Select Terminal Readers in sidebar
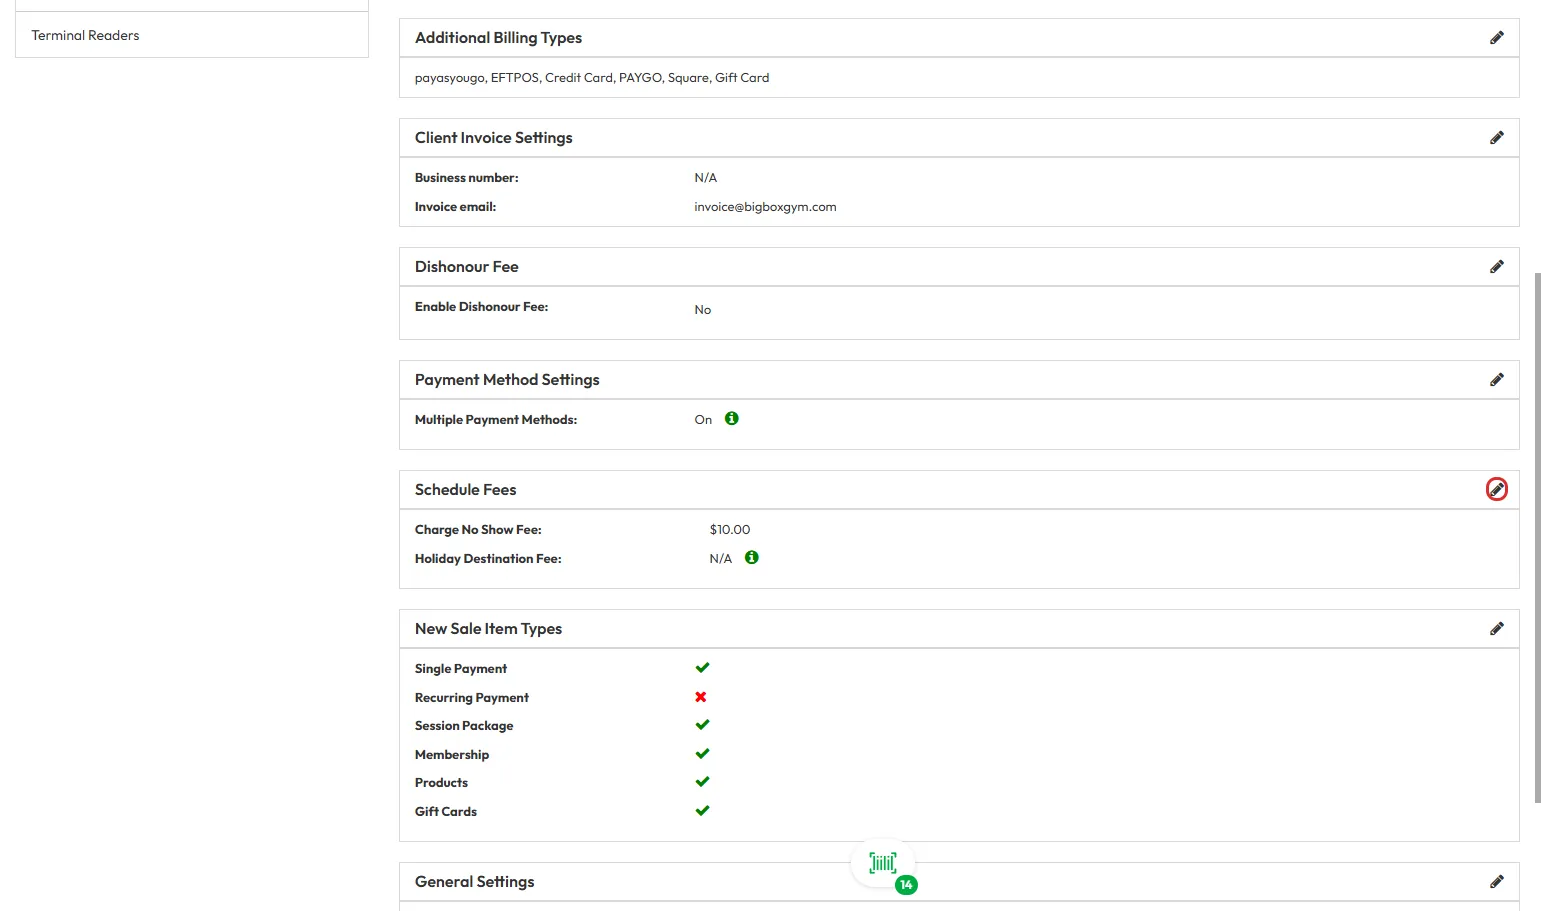 [86, 36]
